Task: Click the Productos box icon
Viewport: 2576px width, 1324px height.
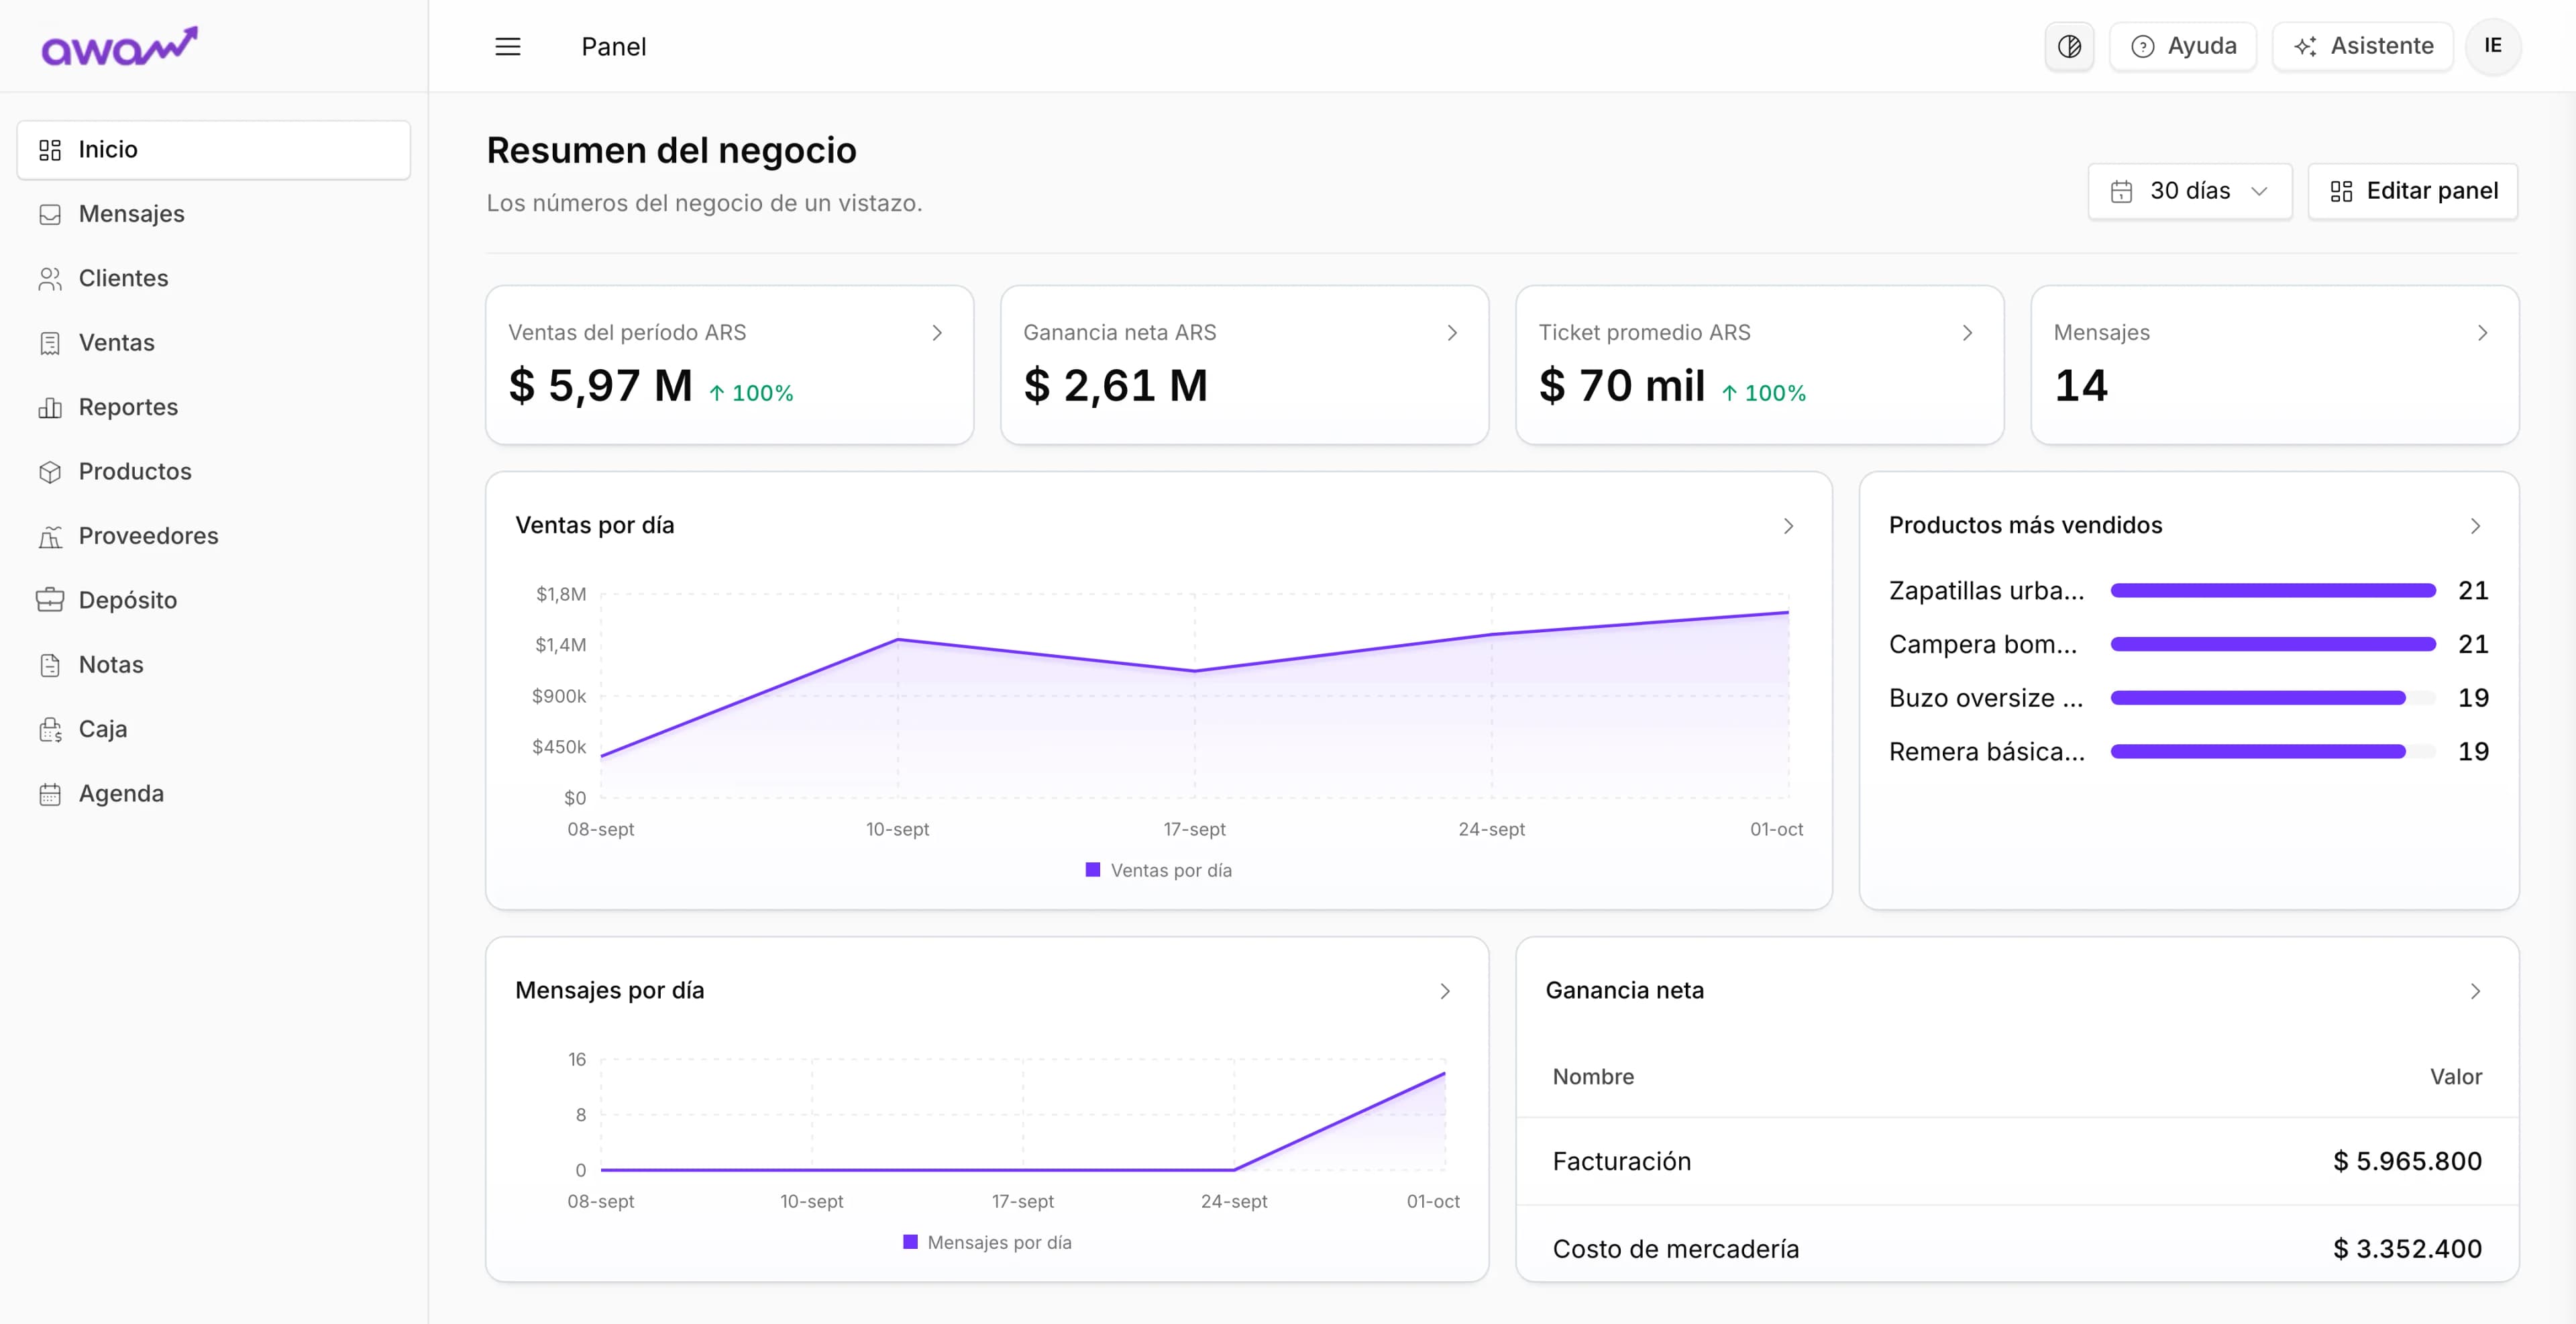Action: pyautogui.click(x=50, y=471)
